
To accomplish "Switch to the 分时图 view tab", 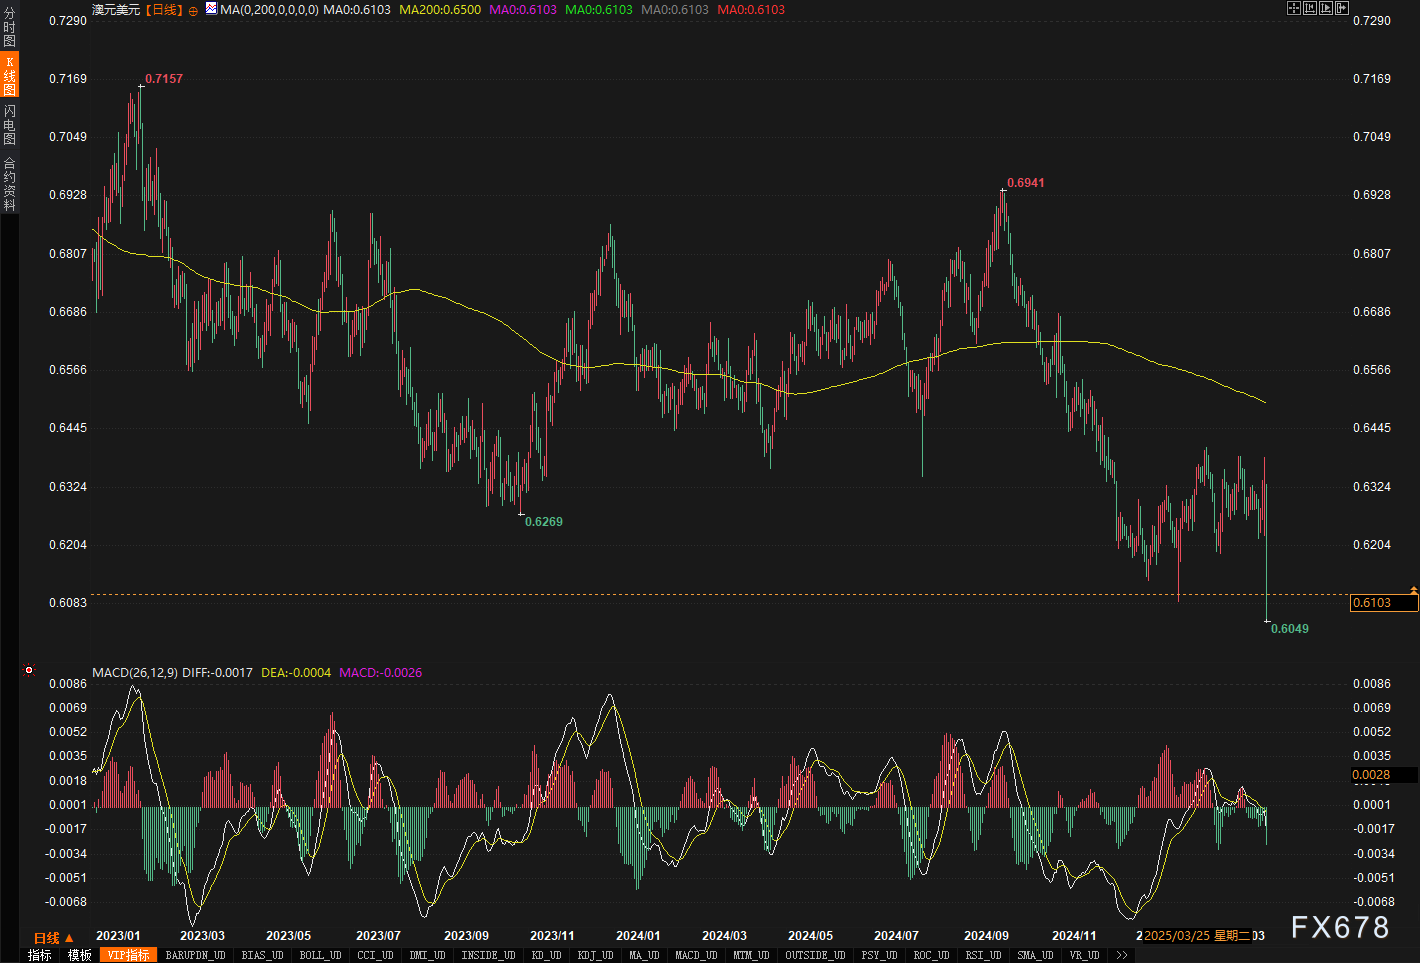I will pos(9,27).
